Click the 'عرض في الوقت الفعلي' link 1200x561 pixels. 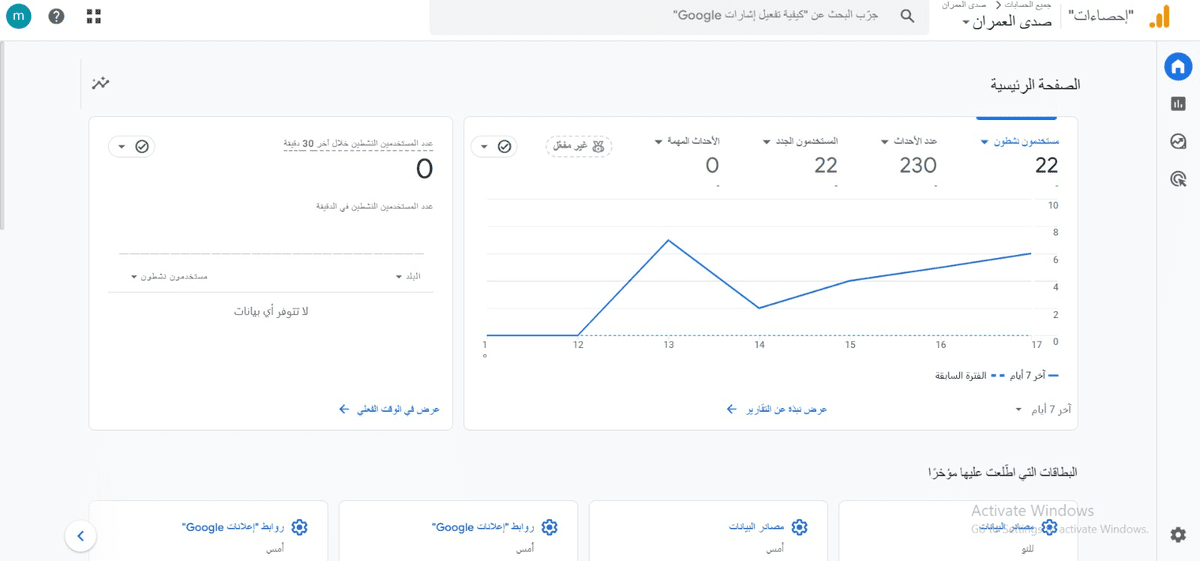pyautogui.click(x=389, y=409)
